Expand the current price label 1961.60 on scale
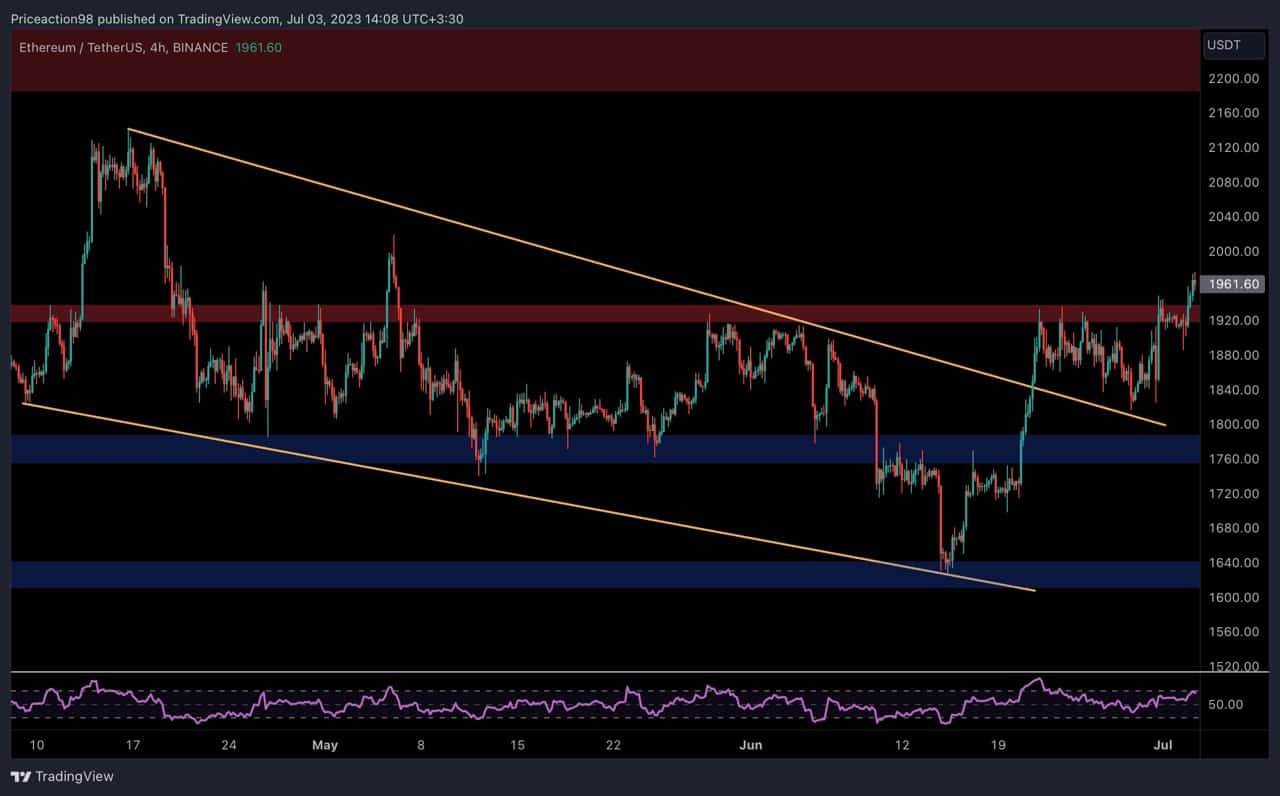The width and height of the screenshot is (1280, 796). [x=1234, y=284]
